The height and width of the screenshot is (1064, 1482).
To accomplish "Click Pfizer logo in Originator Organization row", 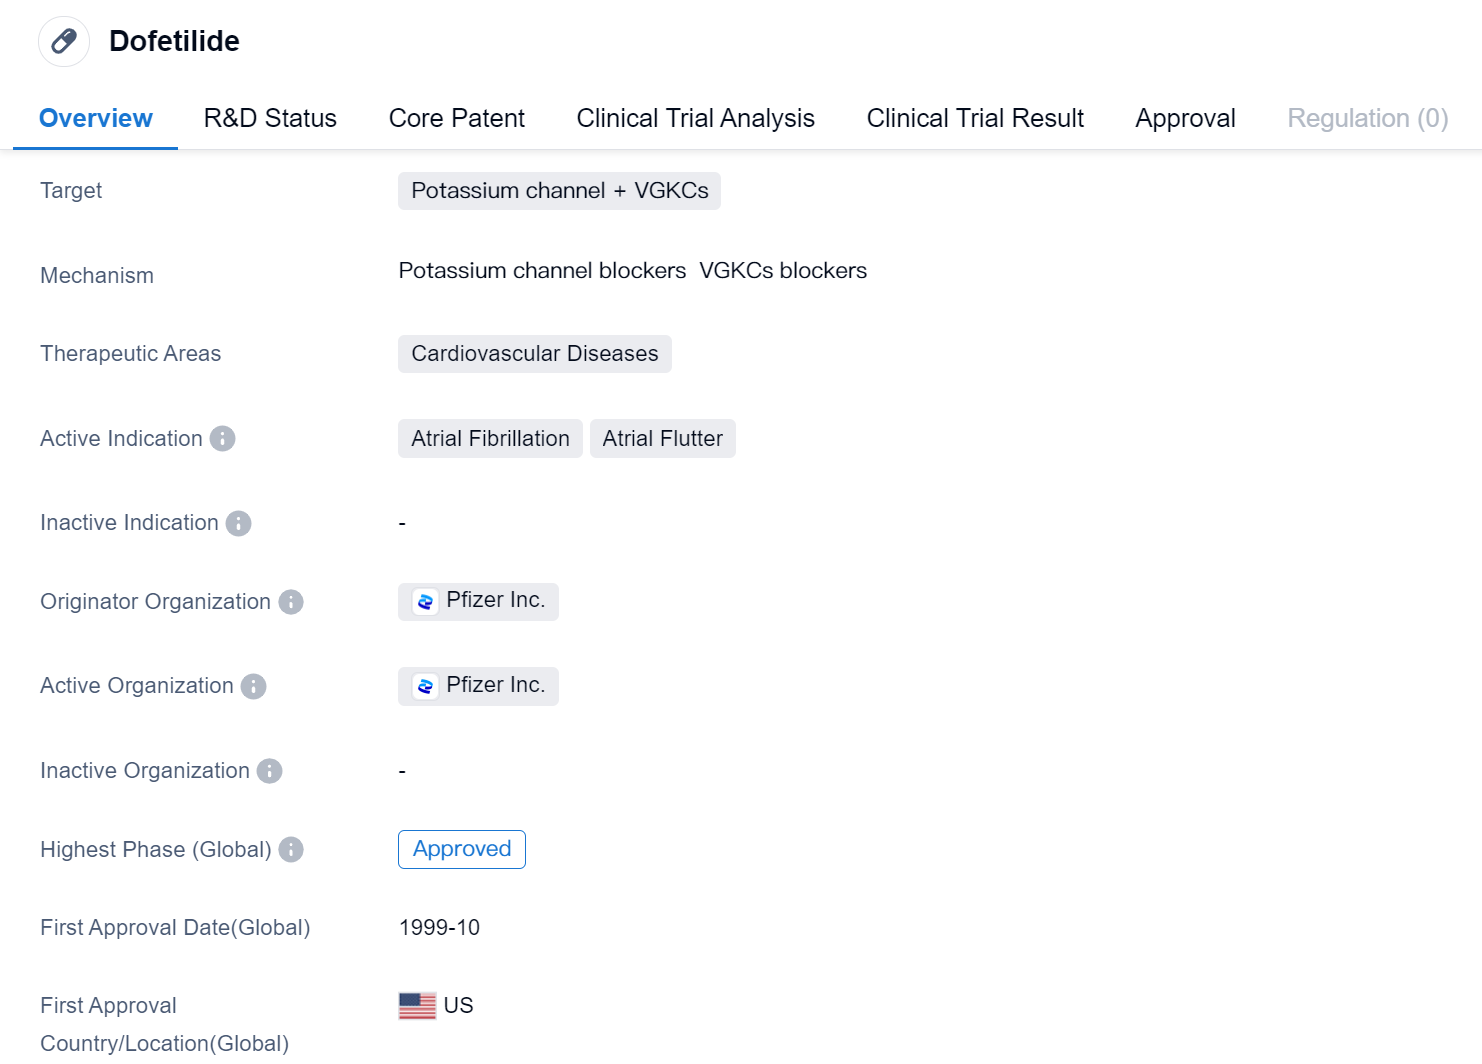I will tap(425, 602).
